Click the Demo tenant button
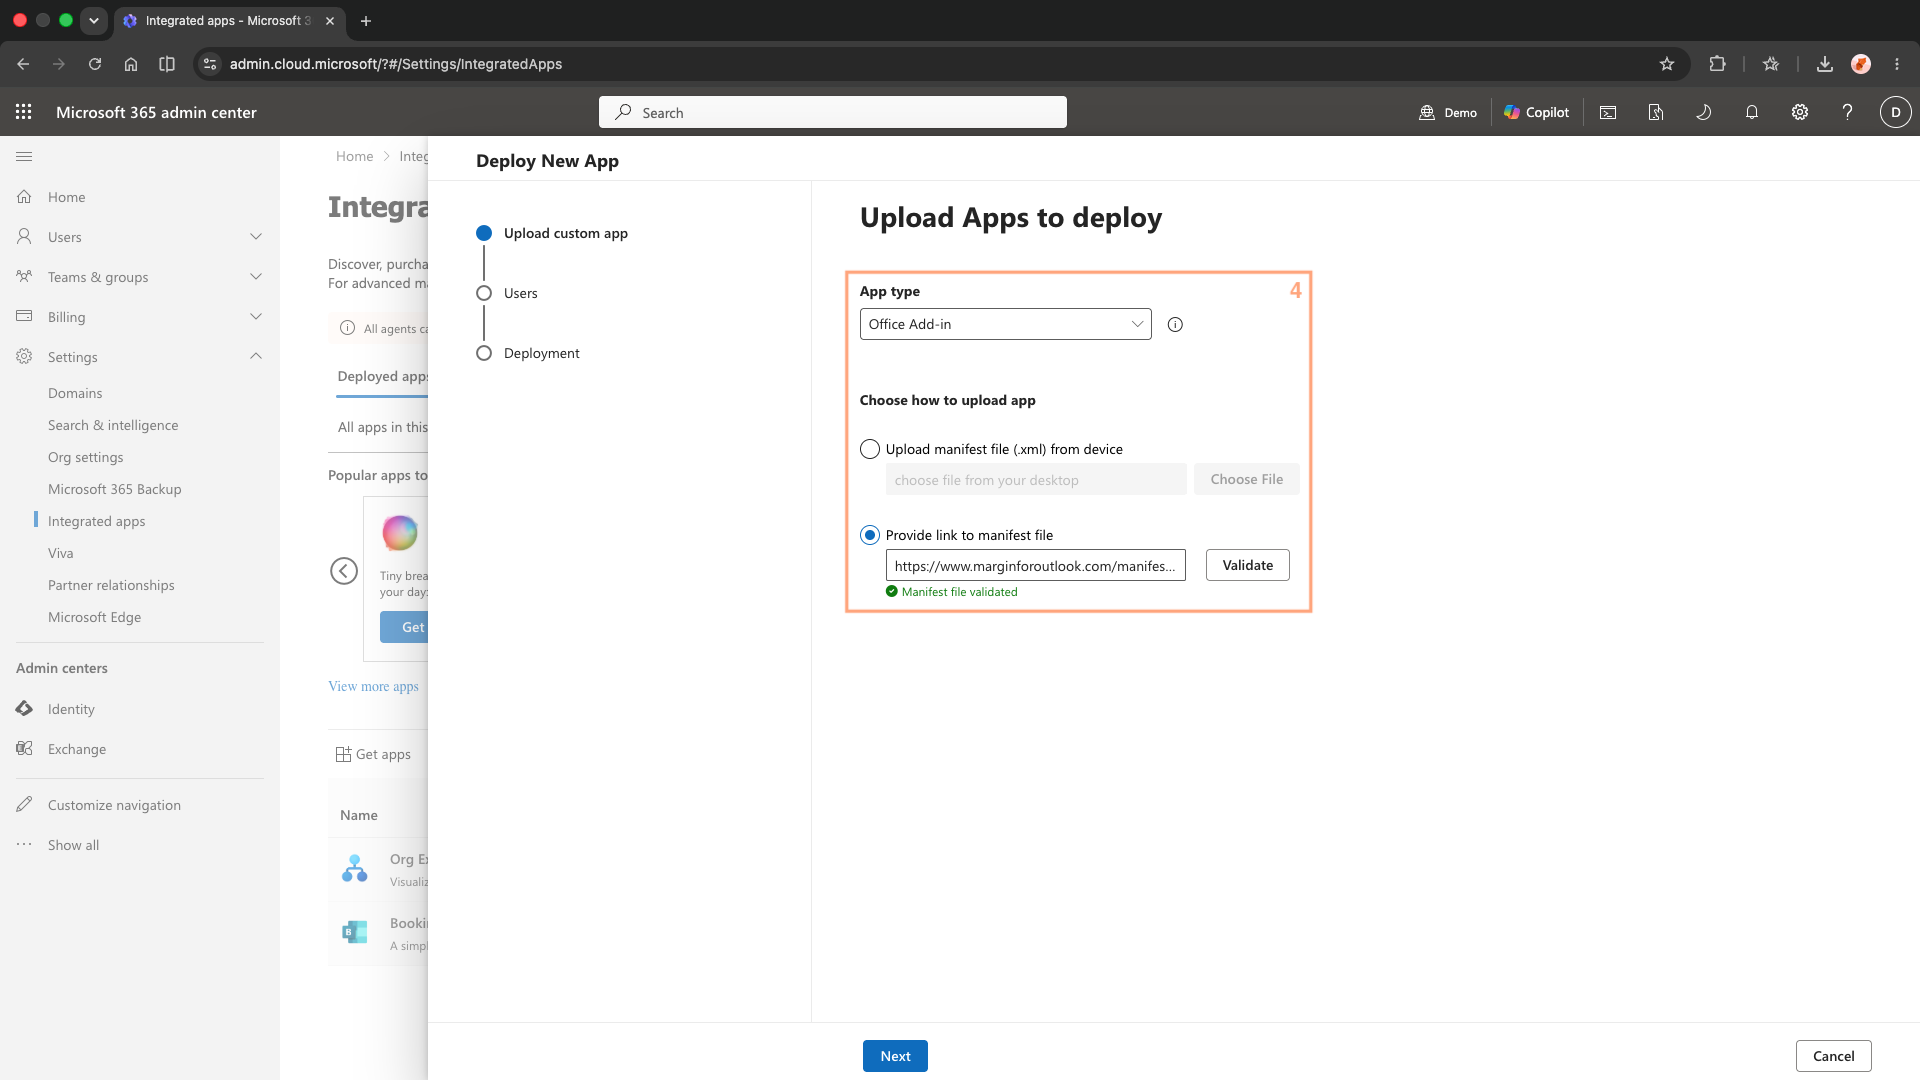Image resolution: width=1920 pixels, height=1080 pixels. tap(1448, 112)
